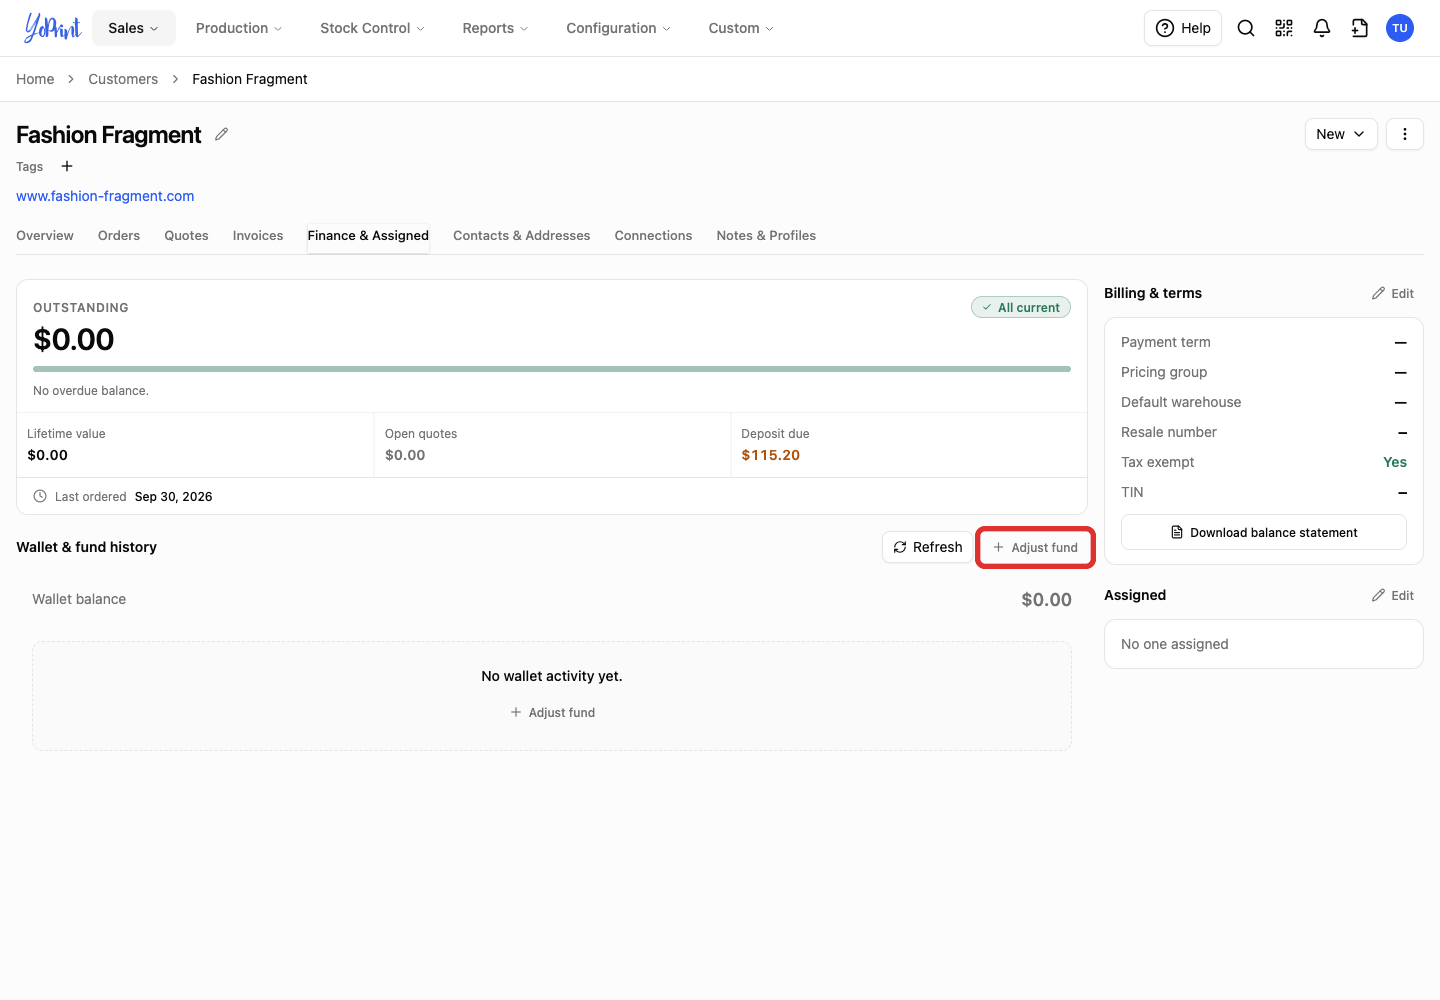1440x1000 pixels.
Task: Expand the Production menu
Action: pos(239,28)
